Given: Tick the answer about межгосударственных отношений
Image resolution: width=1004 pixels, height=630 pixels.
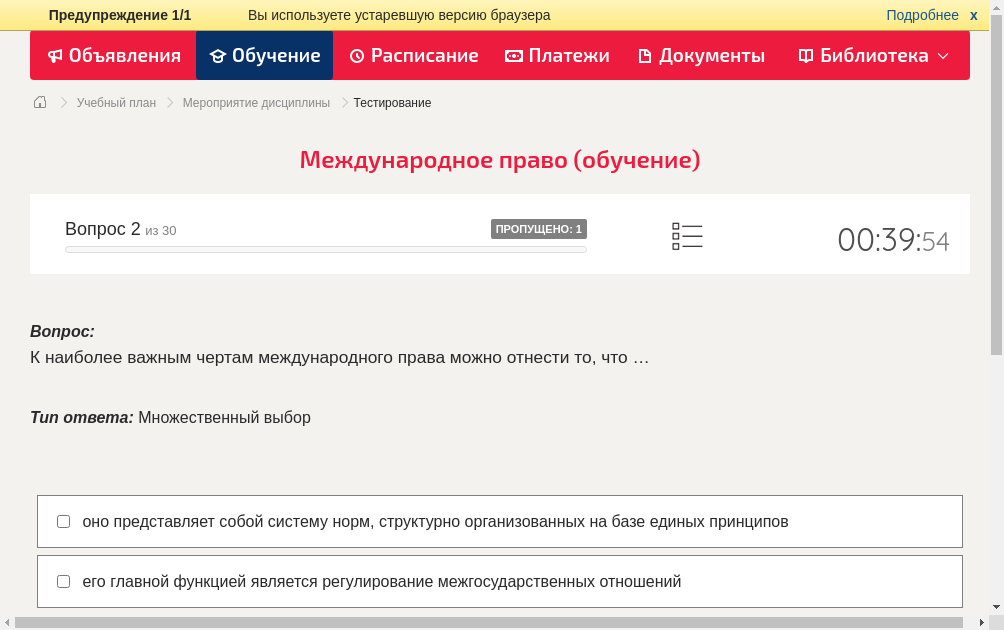Looking at the screenshot, I should tap(63, 580).
